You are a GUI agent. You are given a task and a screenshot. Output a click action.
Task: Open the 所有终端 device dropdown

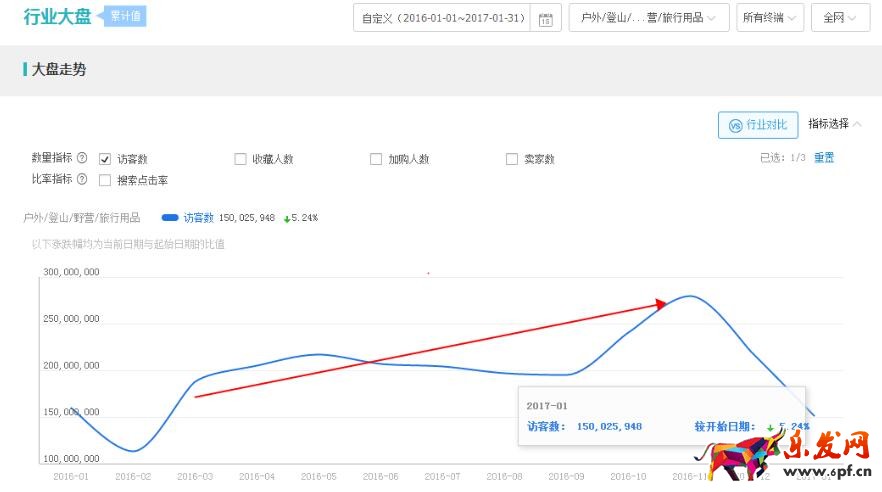click(x=770, y=17)
